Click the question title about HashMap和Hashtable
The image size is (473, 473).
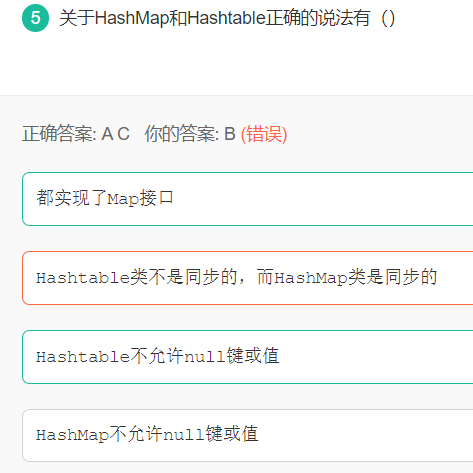point(227,18)
